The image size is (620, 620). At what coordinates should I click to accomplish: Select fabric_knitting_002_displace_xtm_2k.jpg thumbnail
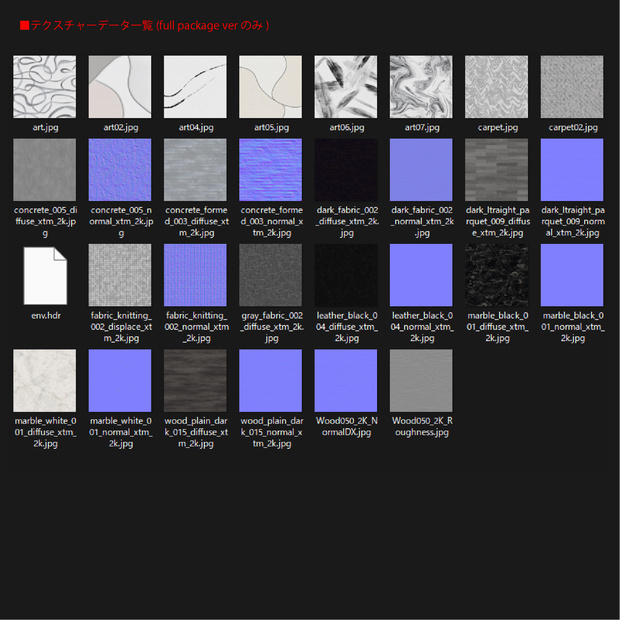click(120, 275)
